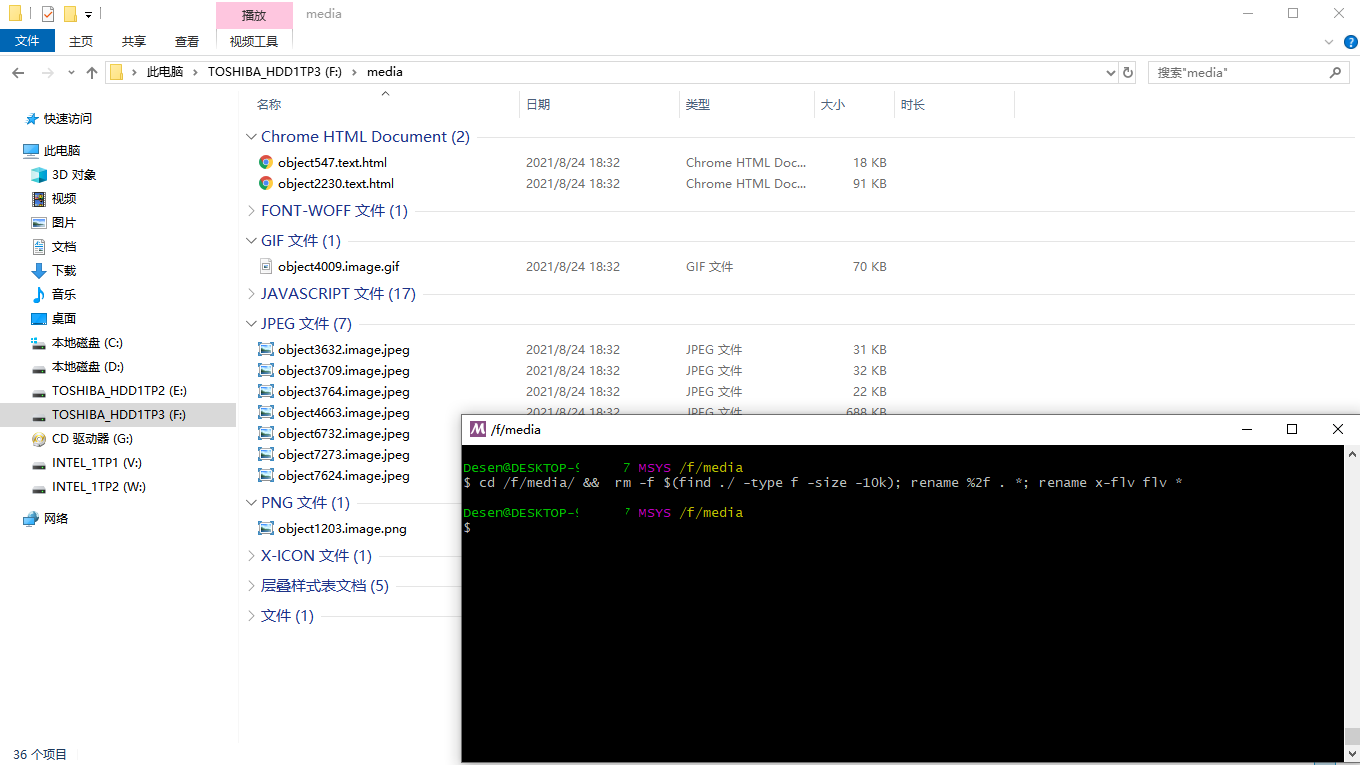The image size is (1360, 765).
Task: Collapse GIF 文件 group
Action: 251,240
